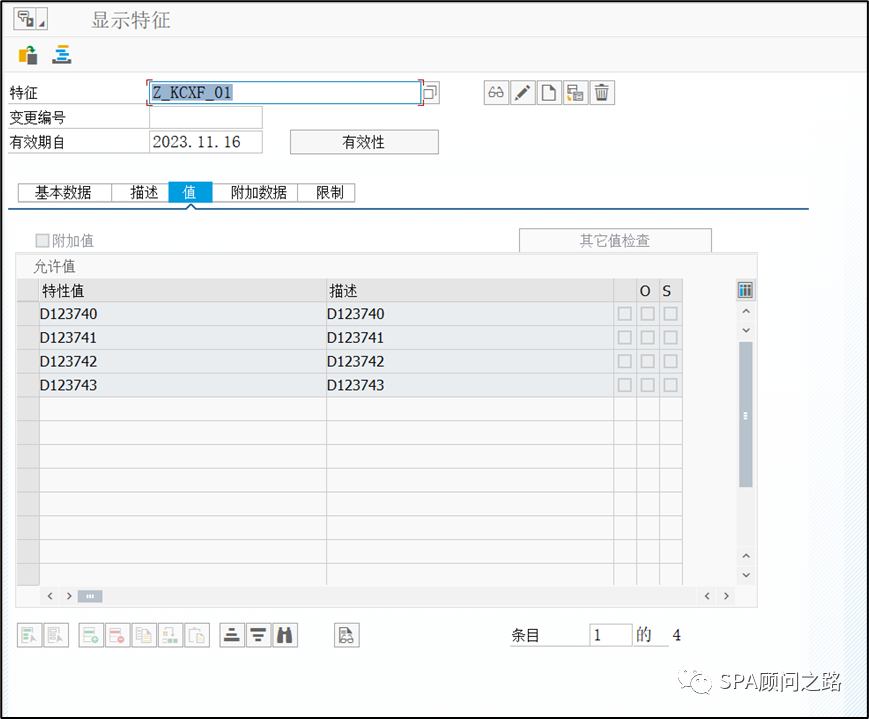Click the paste rows icon

[x=197, y=635]
